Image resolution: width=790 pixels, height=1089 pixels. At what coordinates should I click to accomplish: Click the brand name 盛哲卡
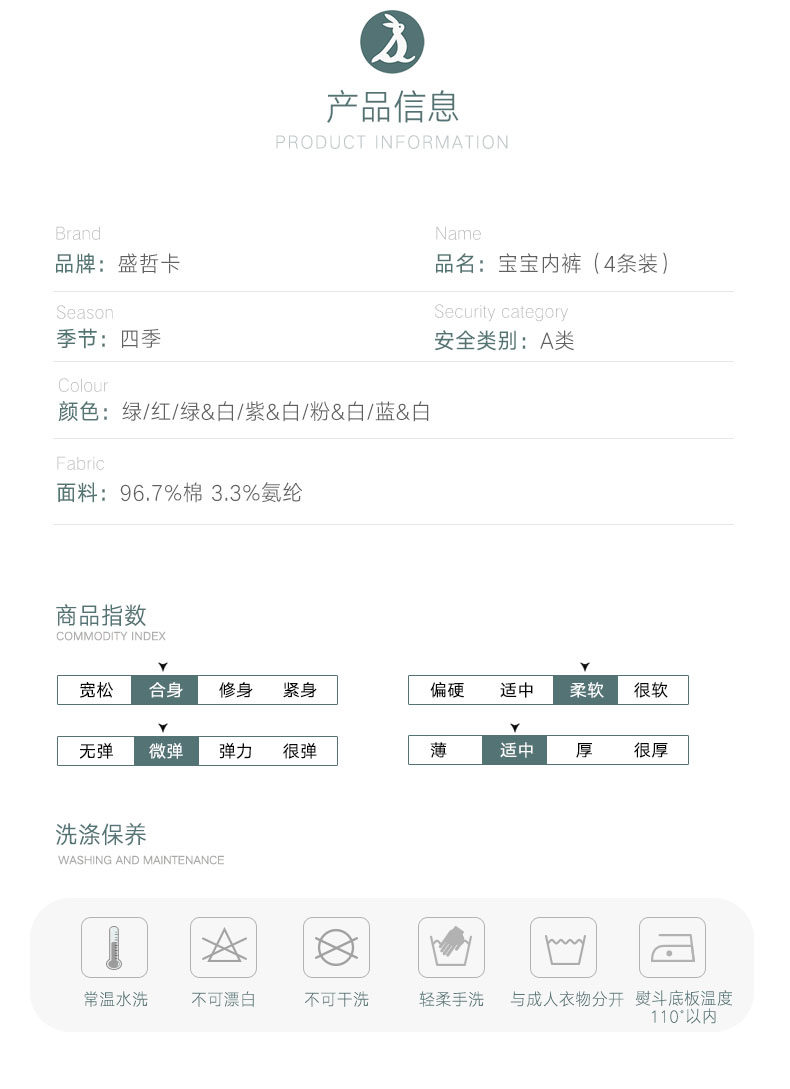click(149, 264)
